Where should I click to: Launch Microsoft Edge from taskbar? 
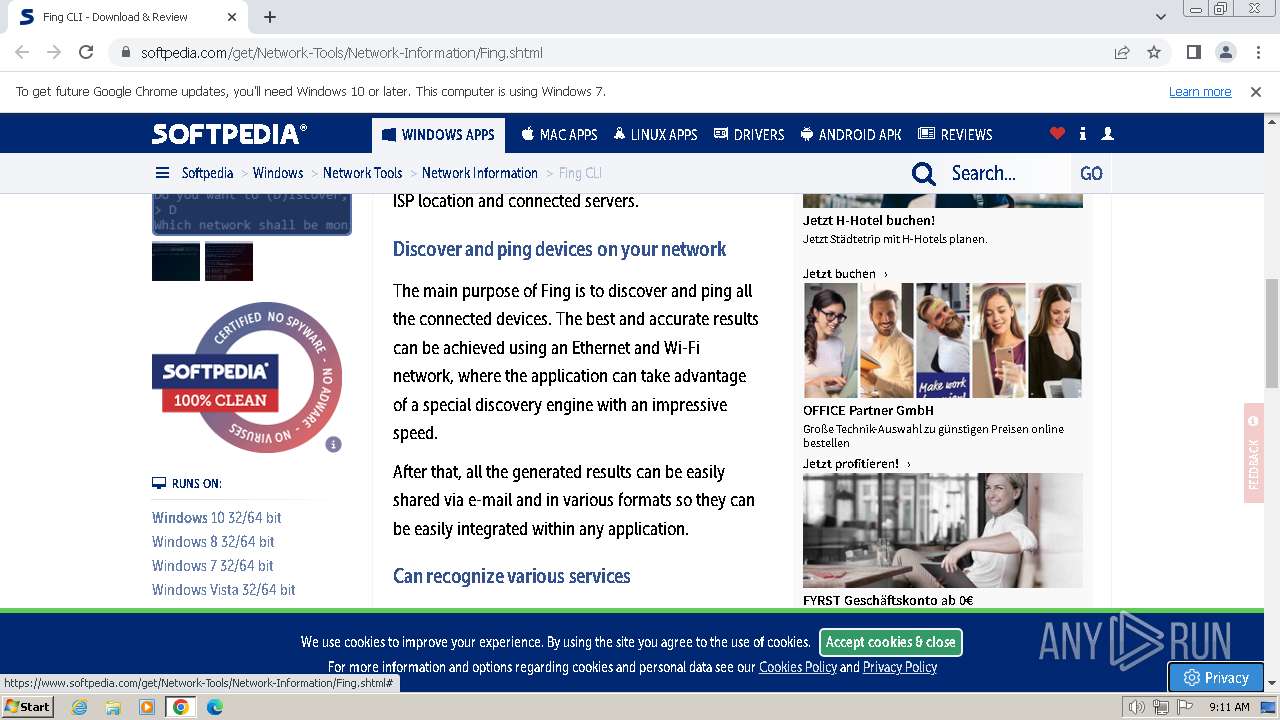215,707
